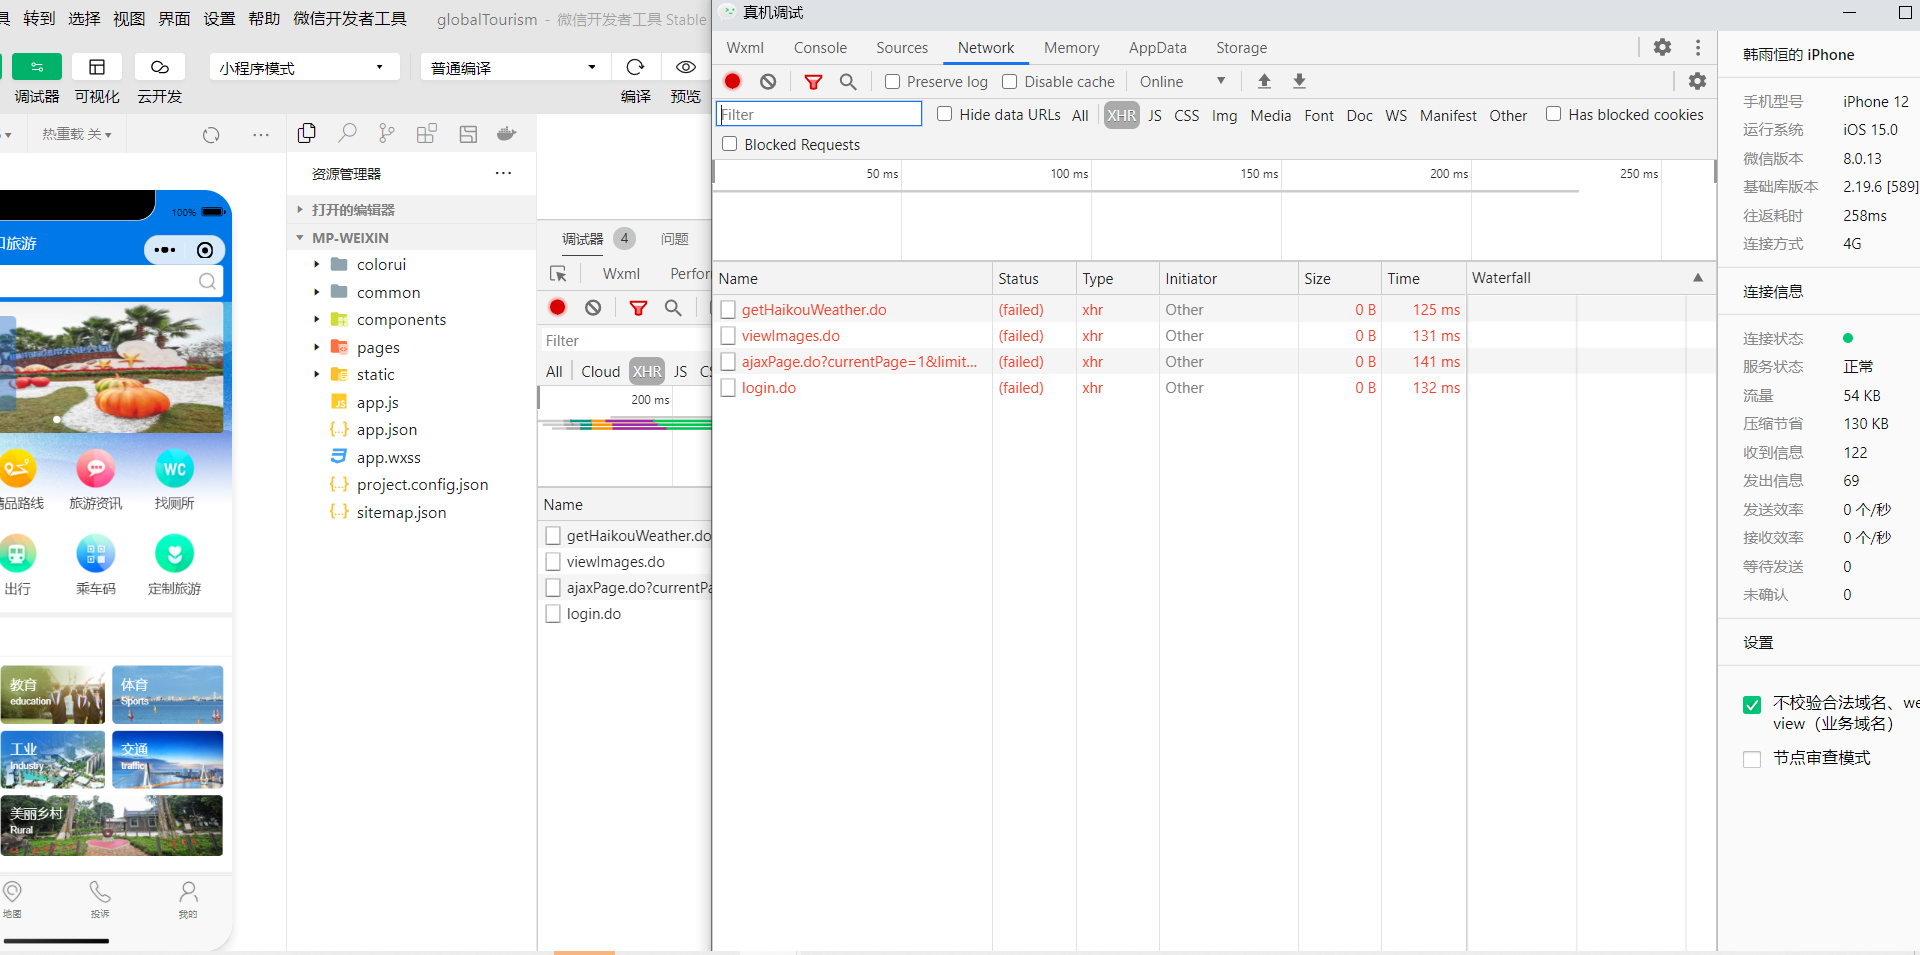Open the 云开发 cloud button
1920x955 pixels.
pyautogui.click(x=159, y=67)
